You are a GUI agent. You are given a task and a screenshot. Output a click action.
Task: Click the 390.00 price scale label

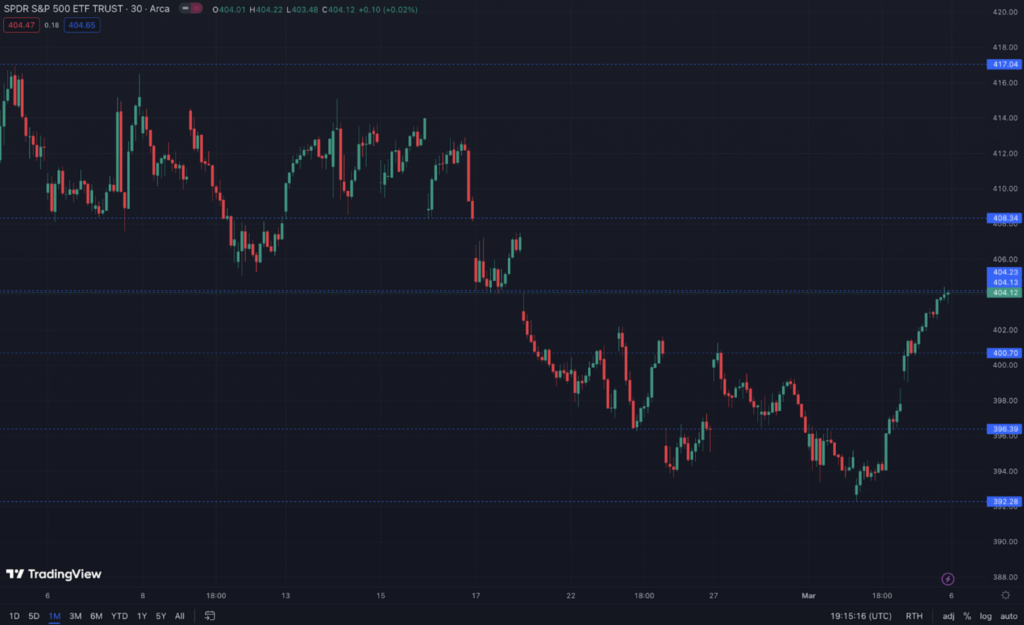pos(1004,541)
